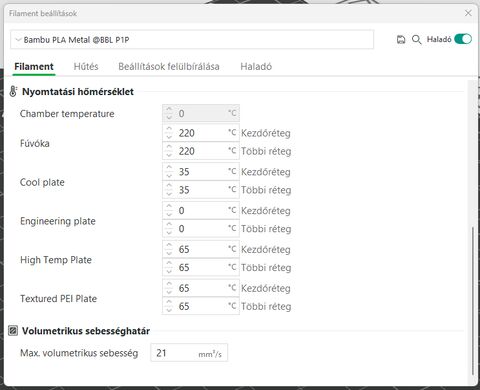Open the Beállítások felülbírálása tab

coord(169,66)
